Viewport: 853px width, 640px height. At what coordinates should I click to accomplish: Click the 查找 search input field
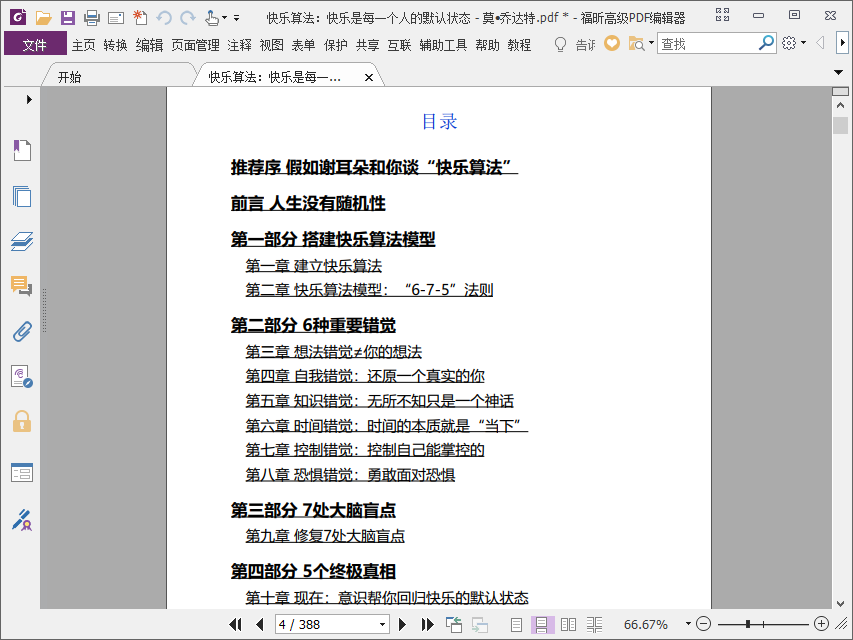tap(707, 43)
